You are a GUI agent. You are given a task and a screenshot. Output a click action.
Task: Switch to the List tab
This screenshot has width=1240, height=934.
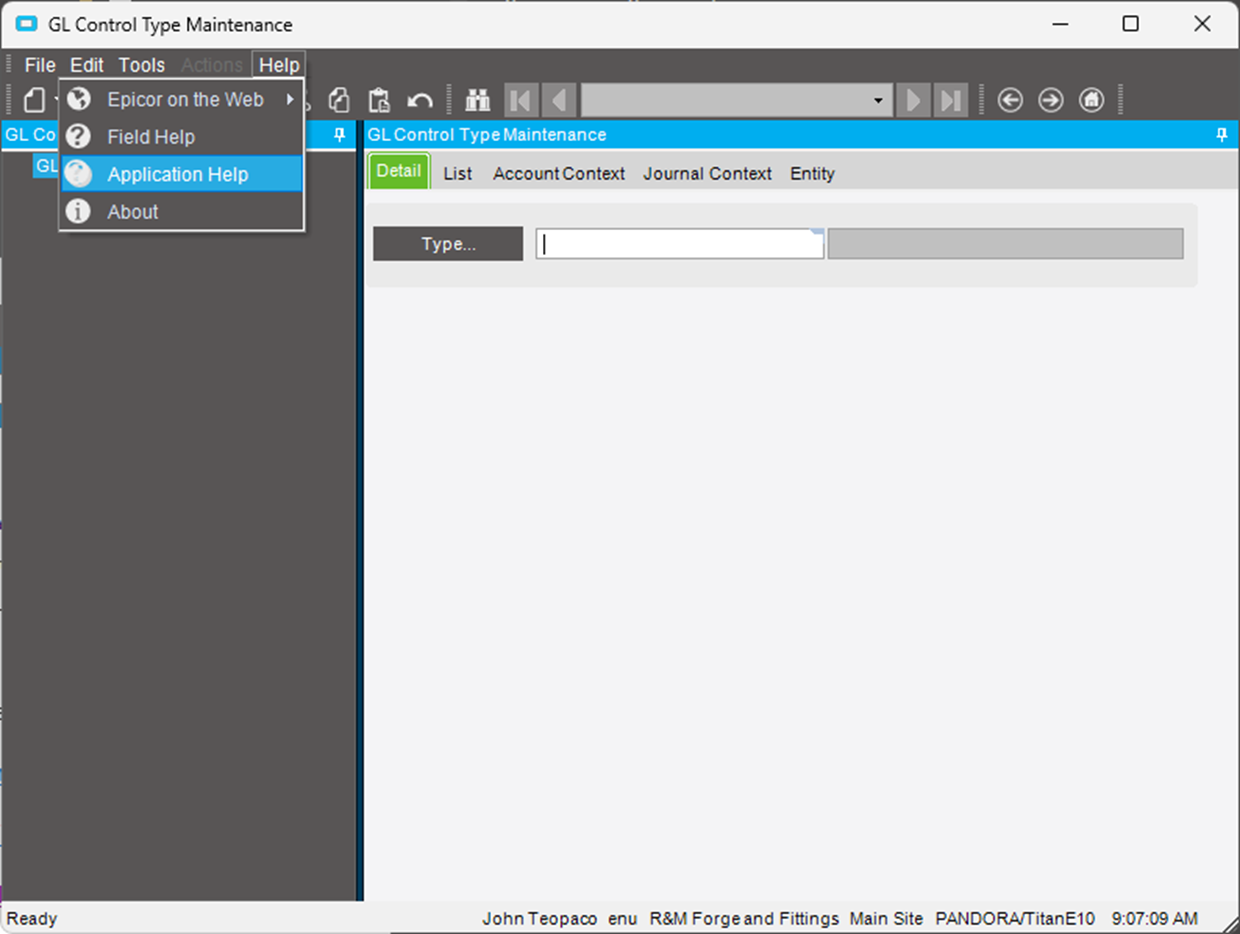point(458,174)
